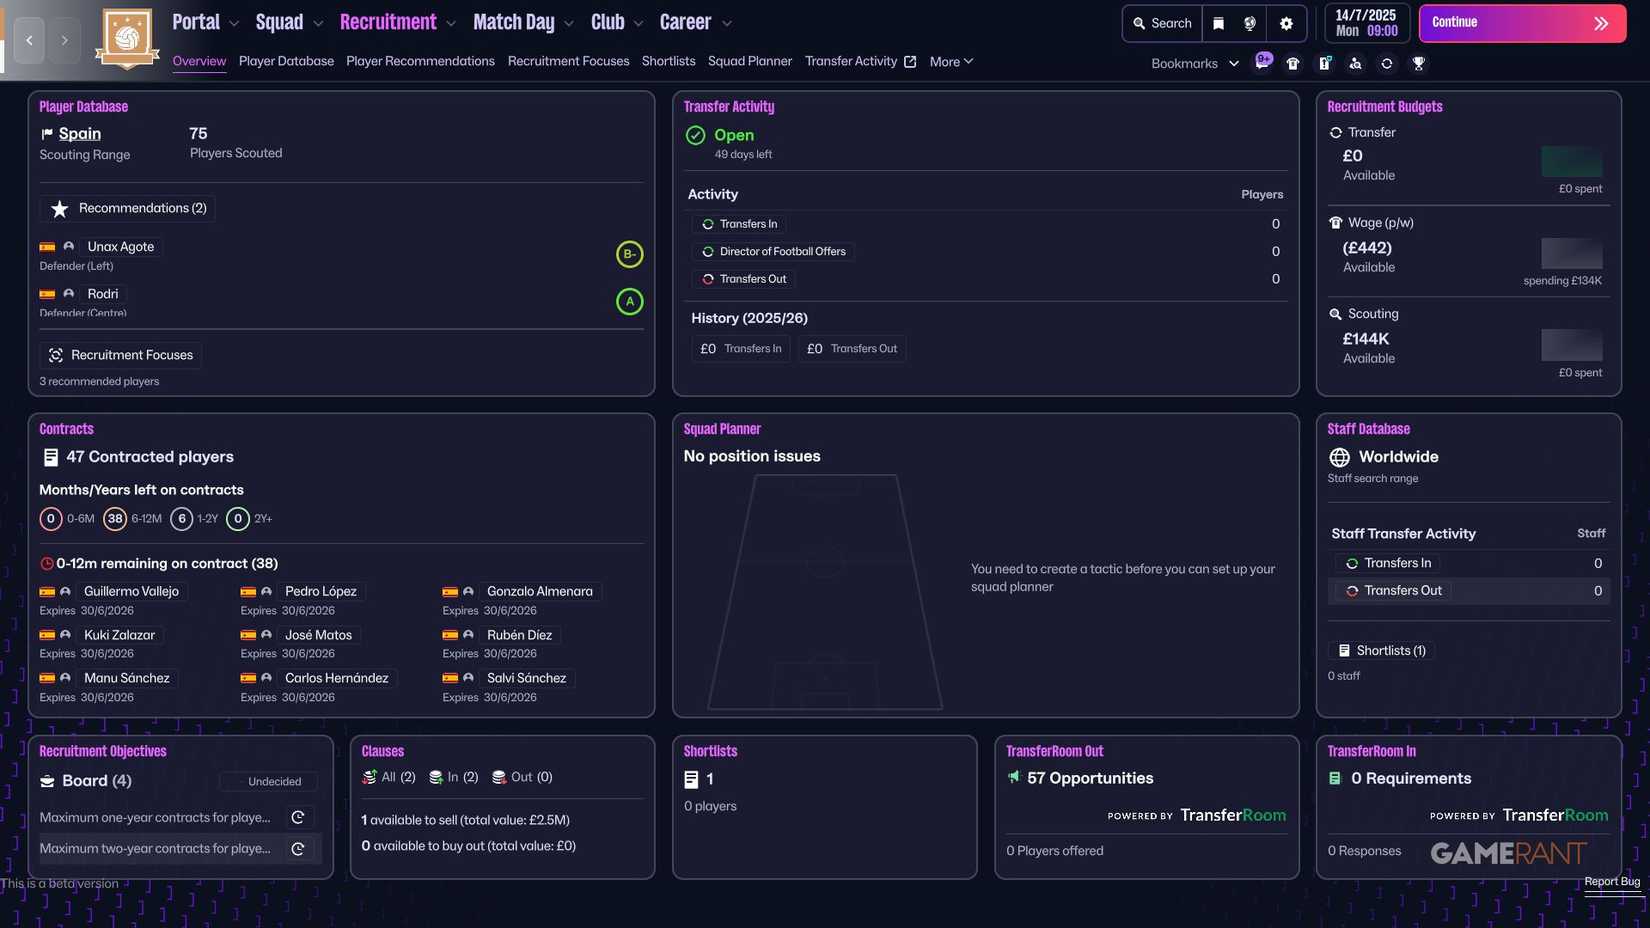1650x928 pixels.
Task: Expand the Bookmarks dropdown
Action: click(x=1194, y=63)
